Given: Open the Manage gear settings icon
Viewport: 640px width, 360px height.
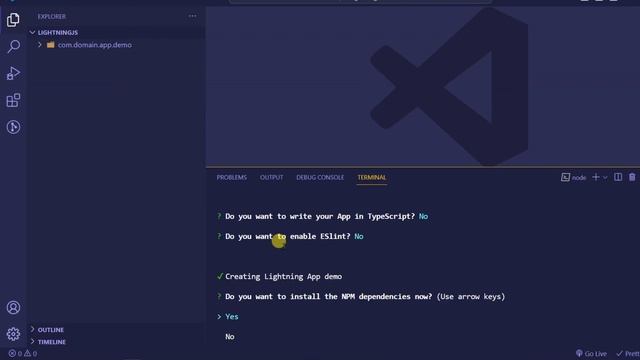Looking at the screenshot, I should 13,334.
